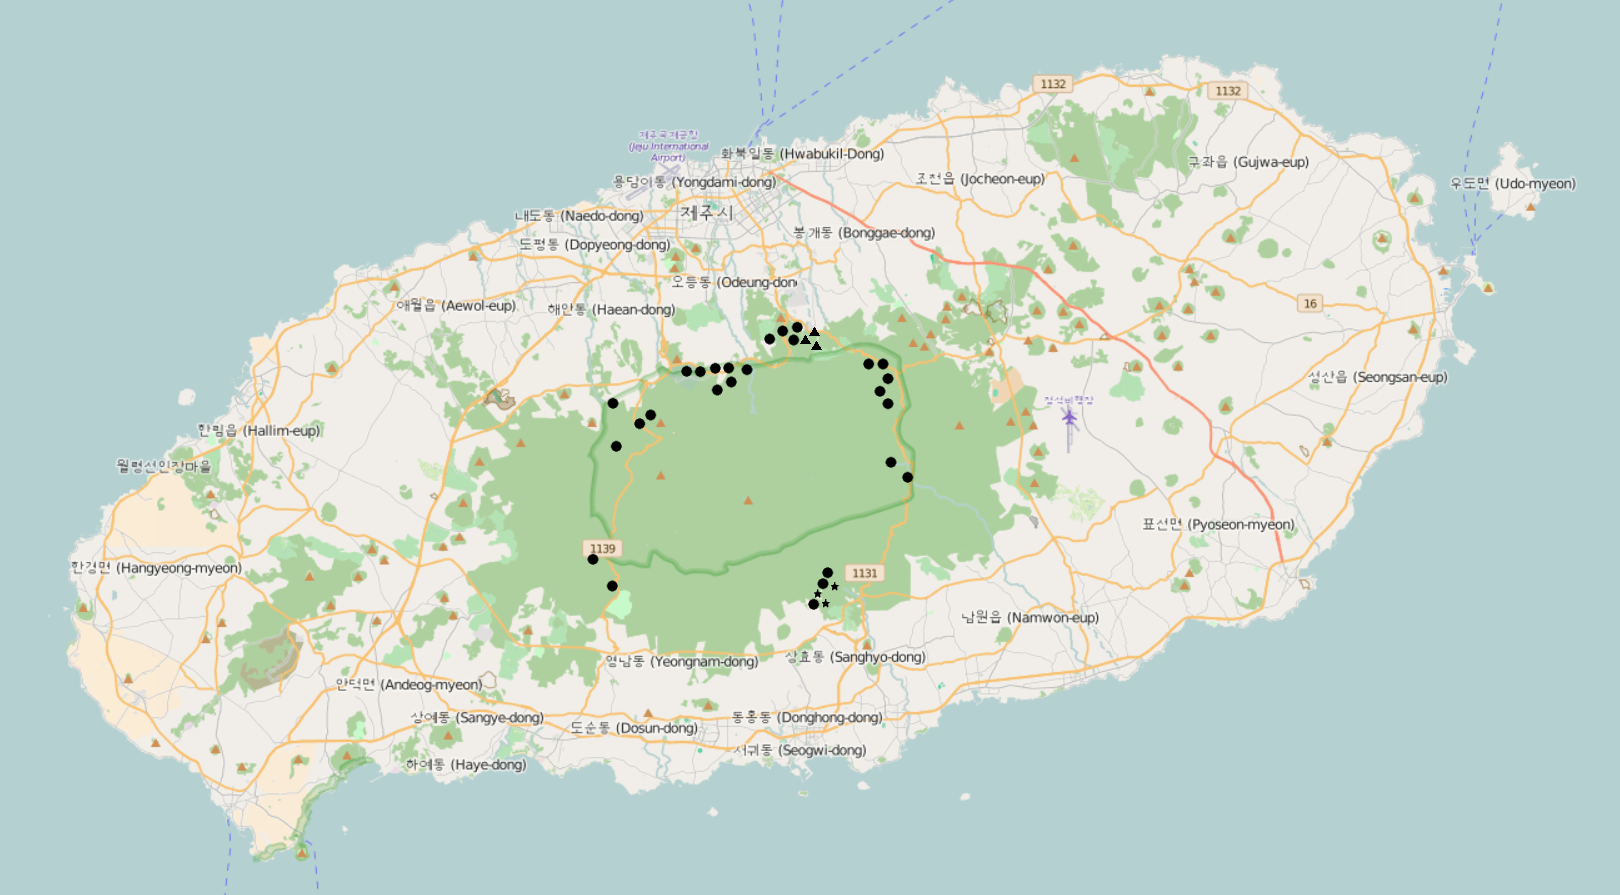Select the Pyoseon-myeon label

tap(1217, 524)
